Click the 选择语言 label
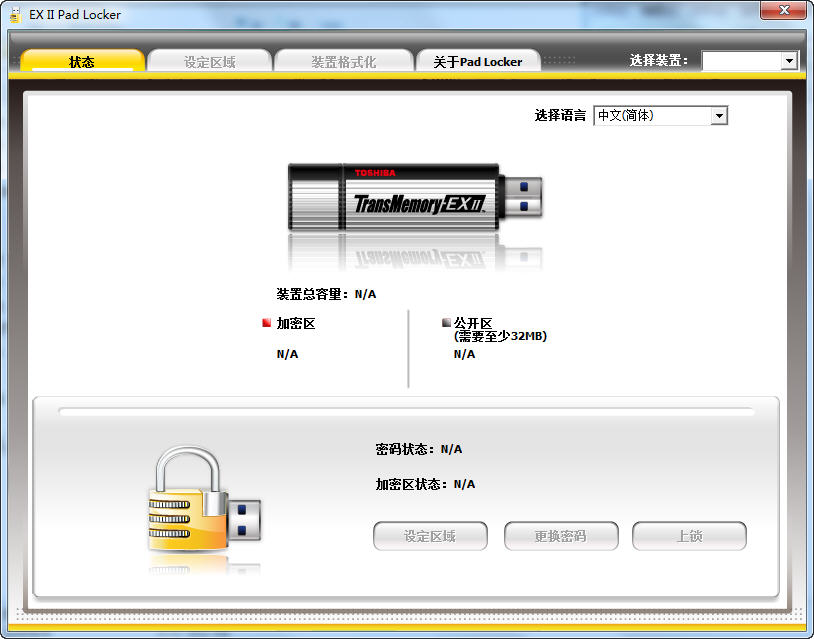 coord(560,115)
